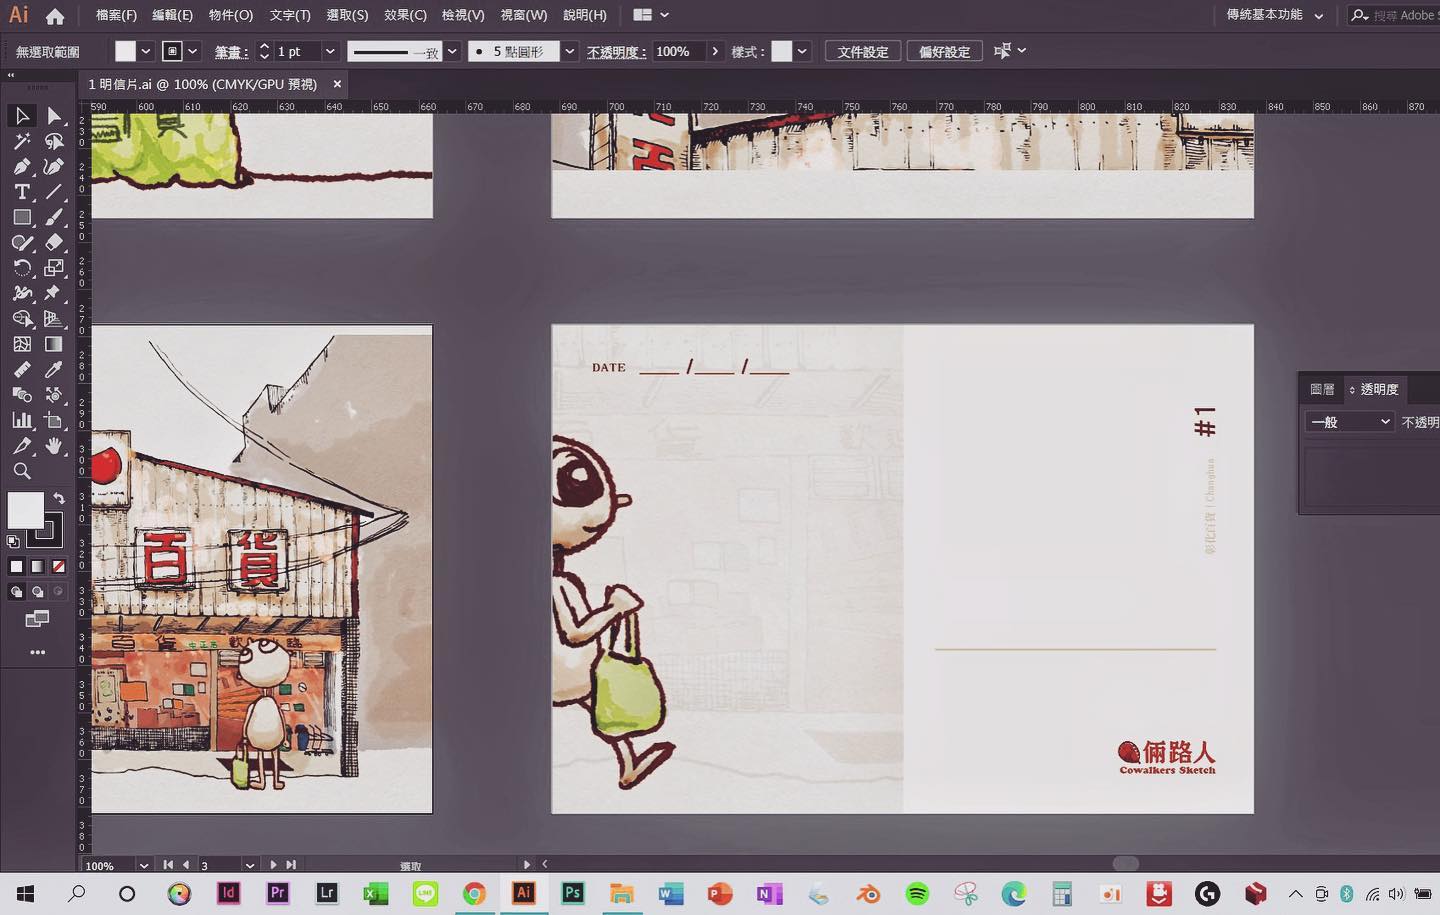Select the Direct Selection tool
The image size is (1440, 915).
coord(54,116)
